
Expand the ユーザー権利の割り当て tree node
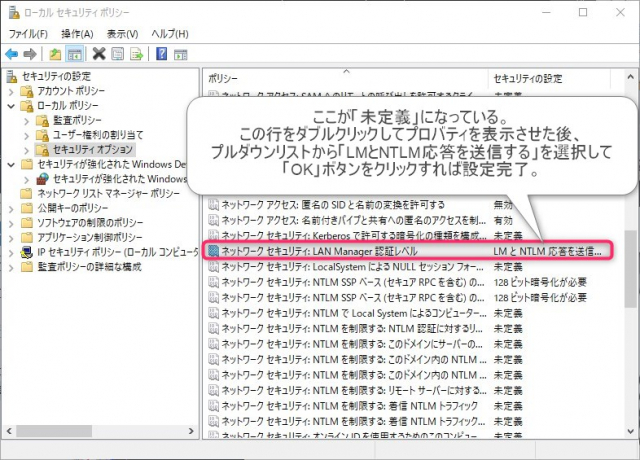[x=27, y=136]
